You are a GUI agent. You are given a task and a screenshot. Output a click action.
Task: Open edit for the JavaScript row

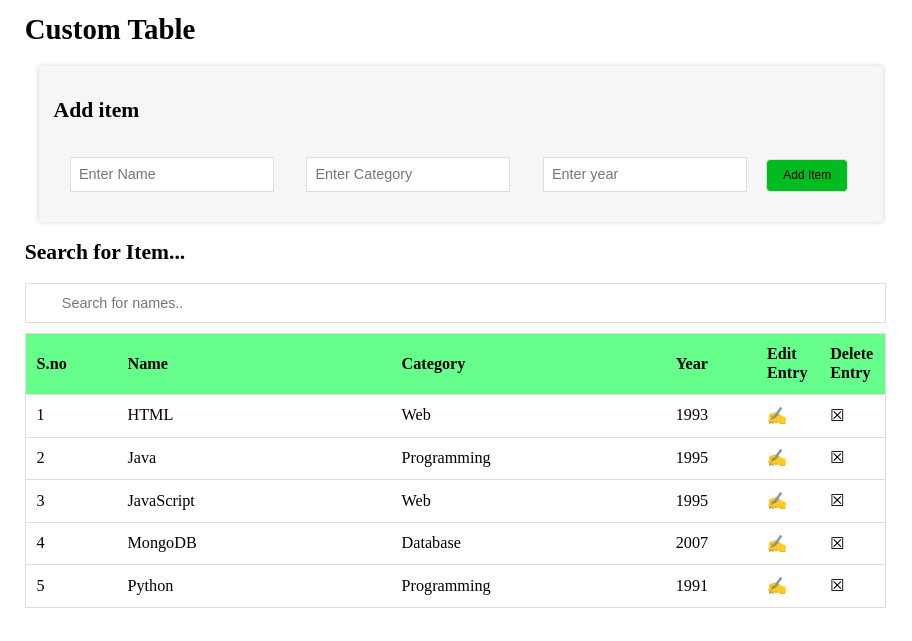click(776, 501)
